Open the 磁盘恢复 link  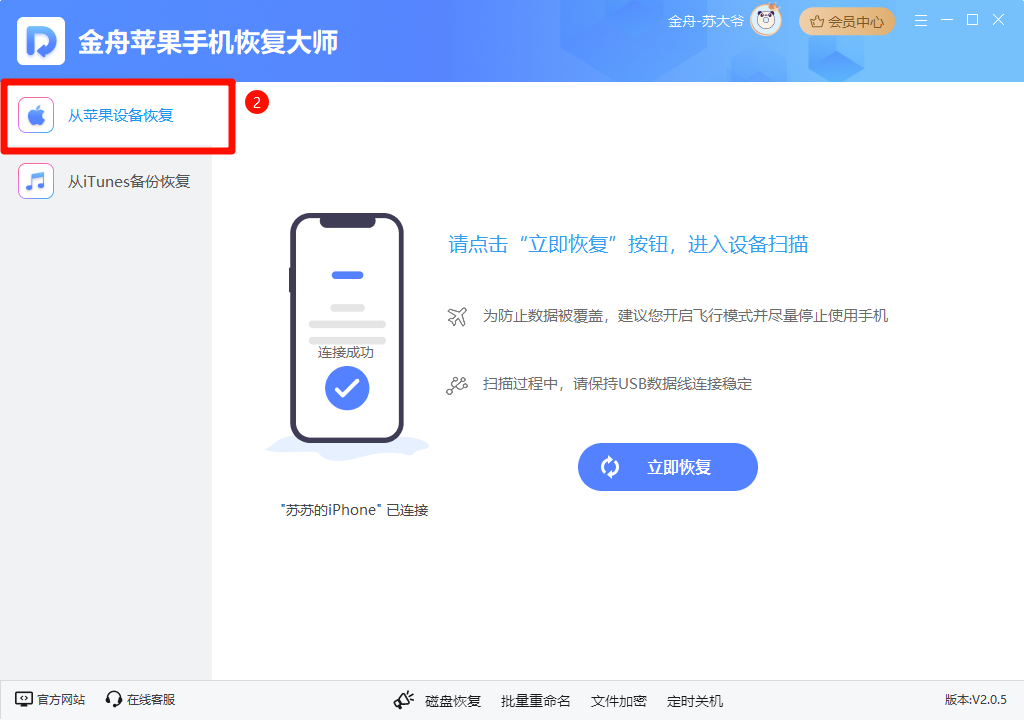453,701
